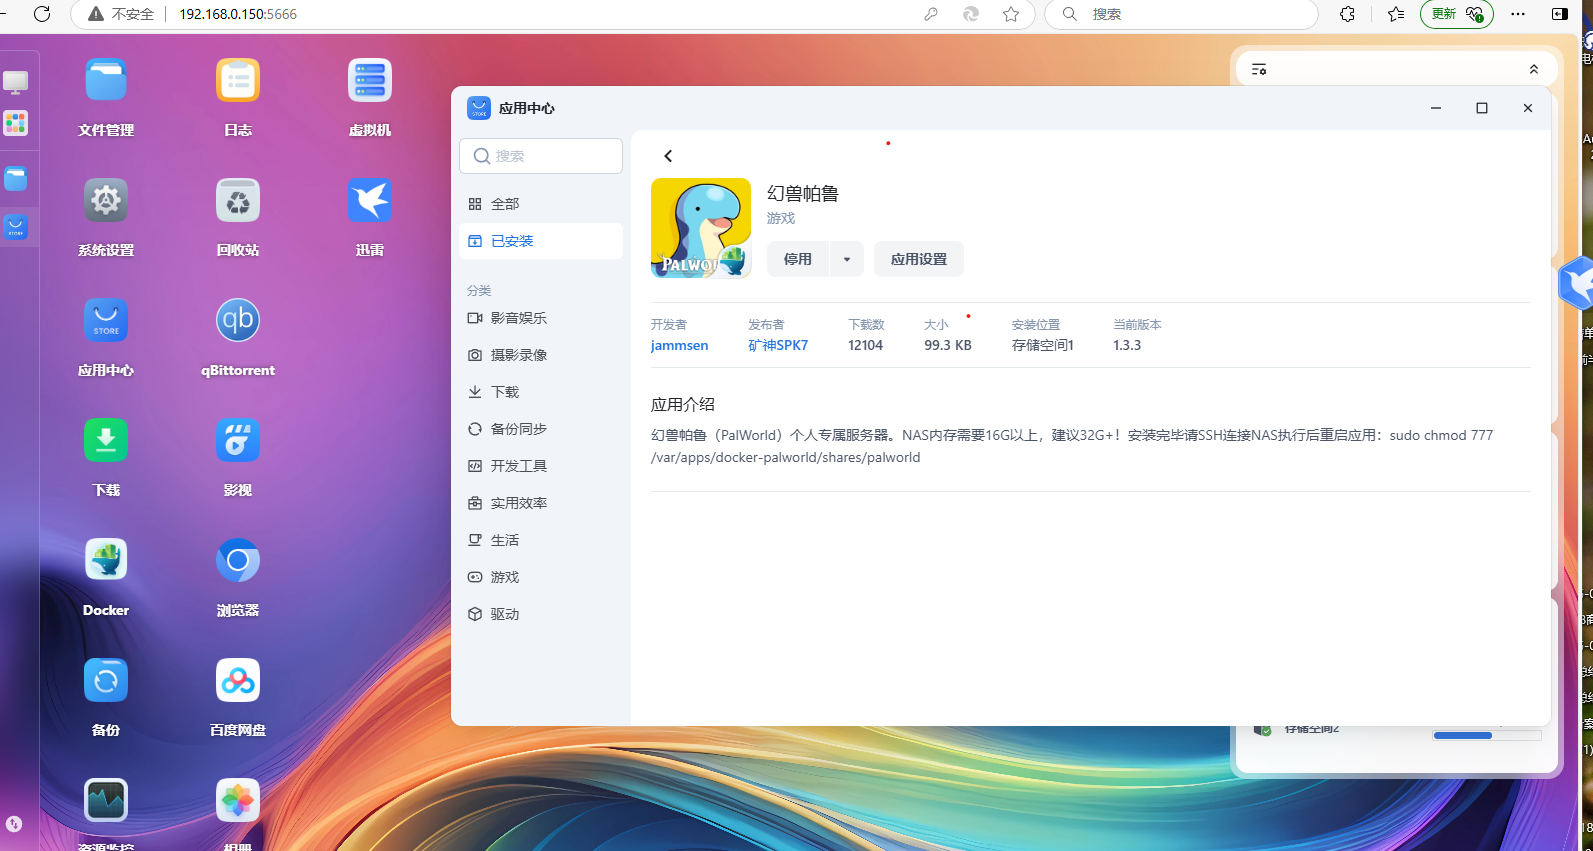This screenshot has width=1593, height=851.
Task: Select the 实用效率 category
Action: click(x=541, y=503)
